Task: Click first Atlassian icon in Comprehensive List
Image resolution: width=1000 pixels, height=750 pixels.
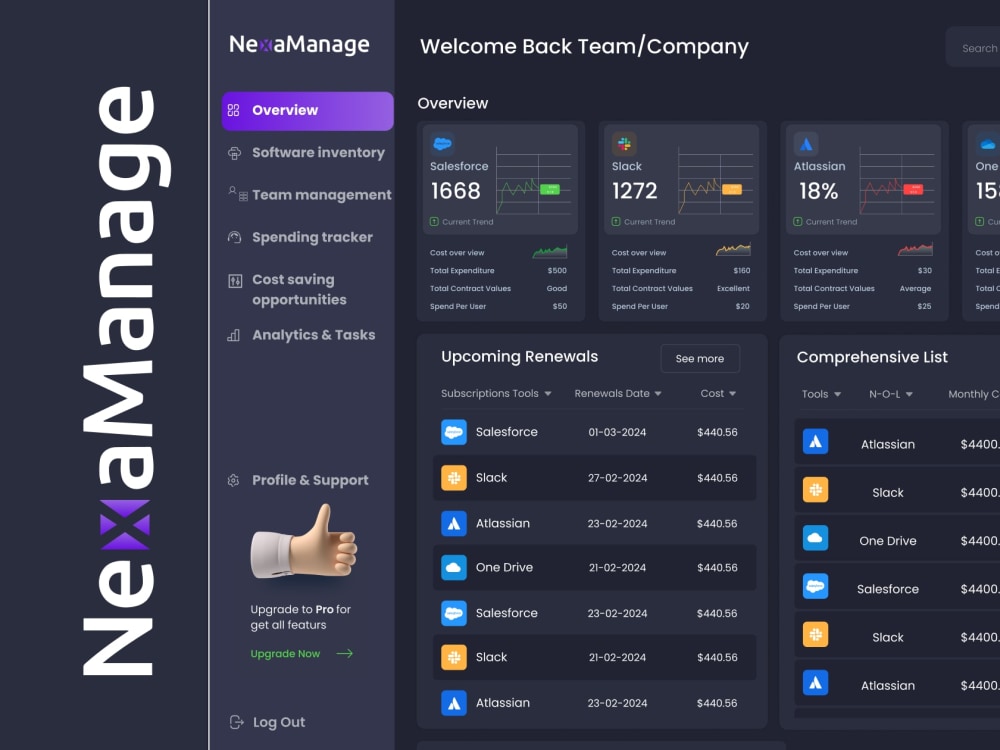Action: [x=815, y=441]
